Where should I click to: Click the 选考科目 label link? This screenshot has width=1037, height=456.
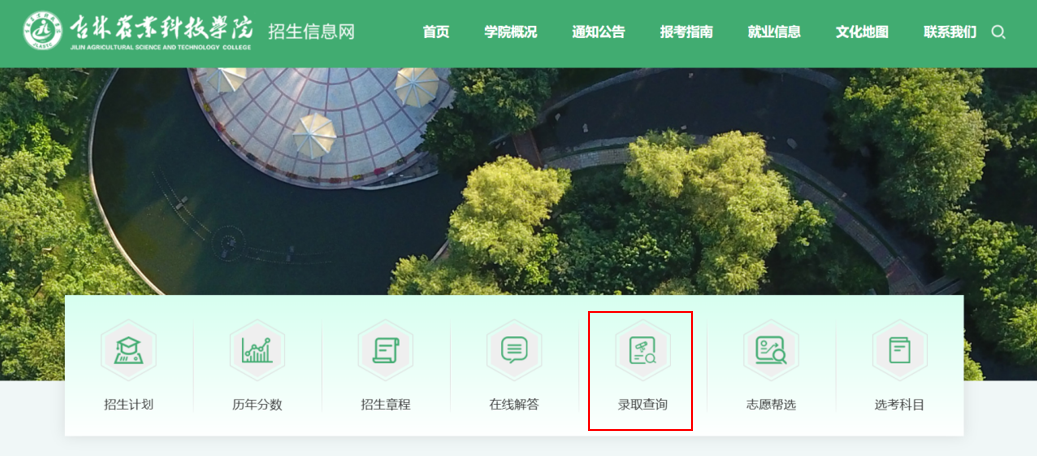coord(899,404)
